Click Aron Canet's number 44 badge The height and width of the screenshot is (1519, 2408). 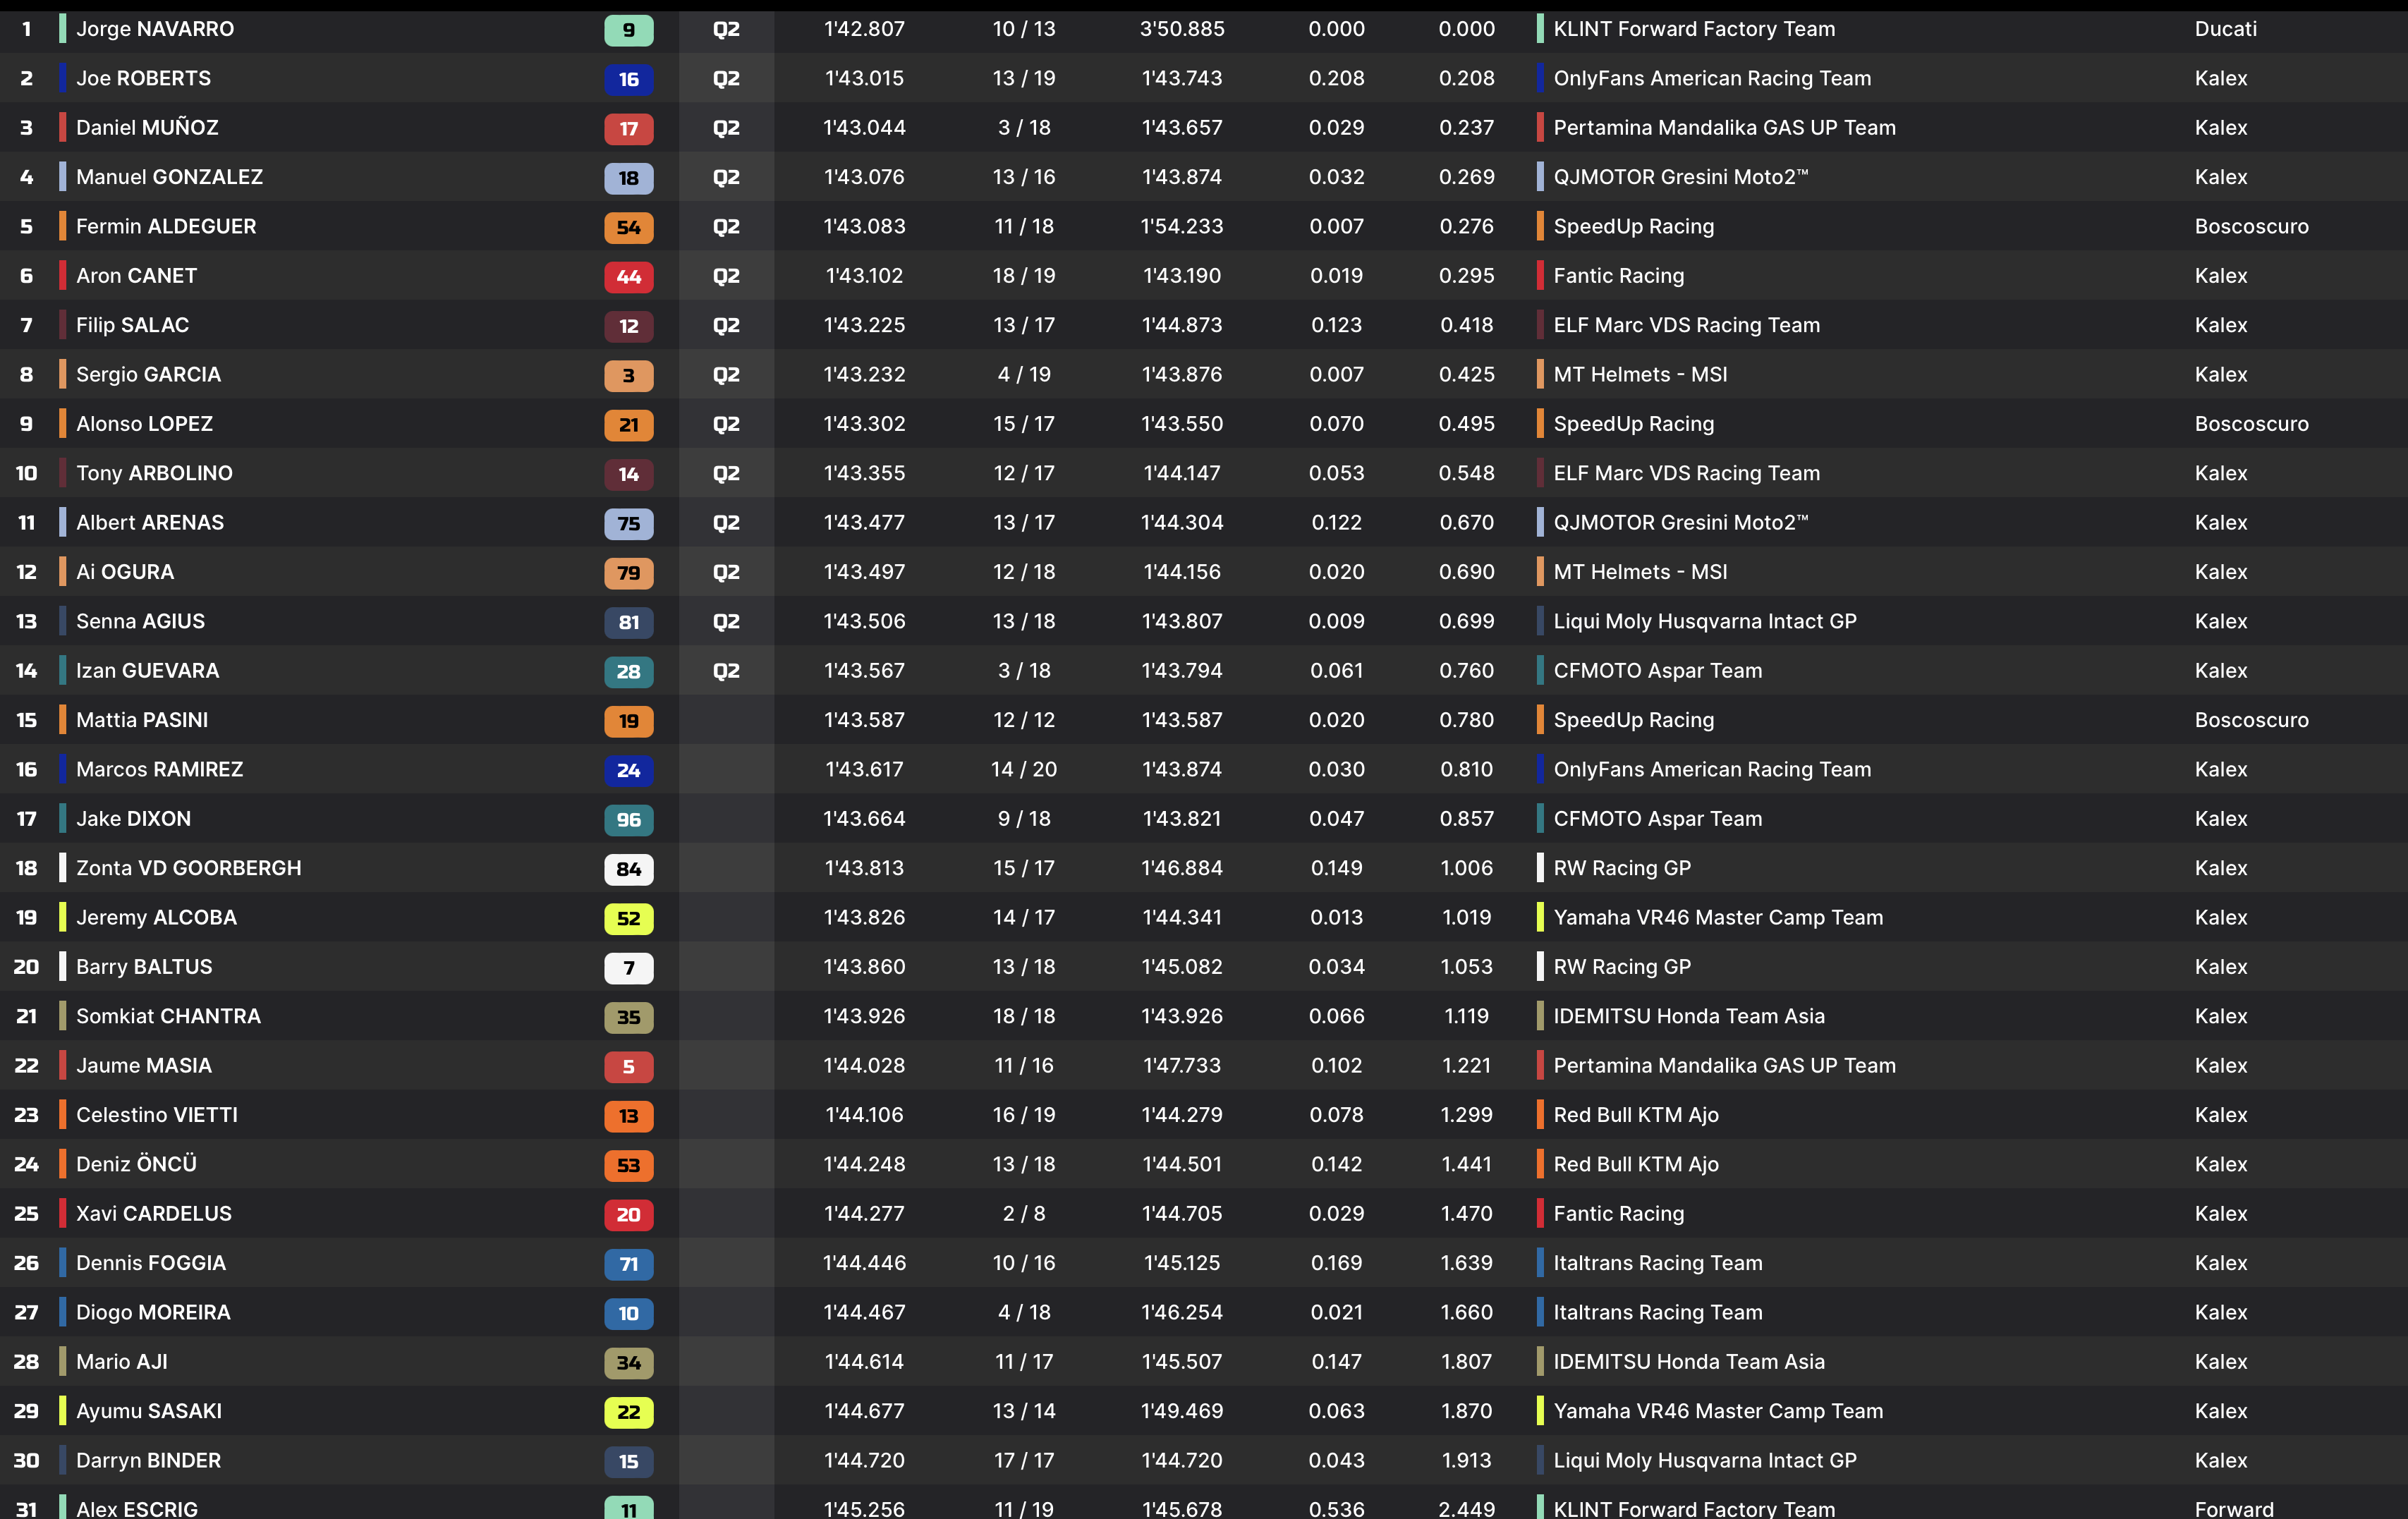point(628,277)
